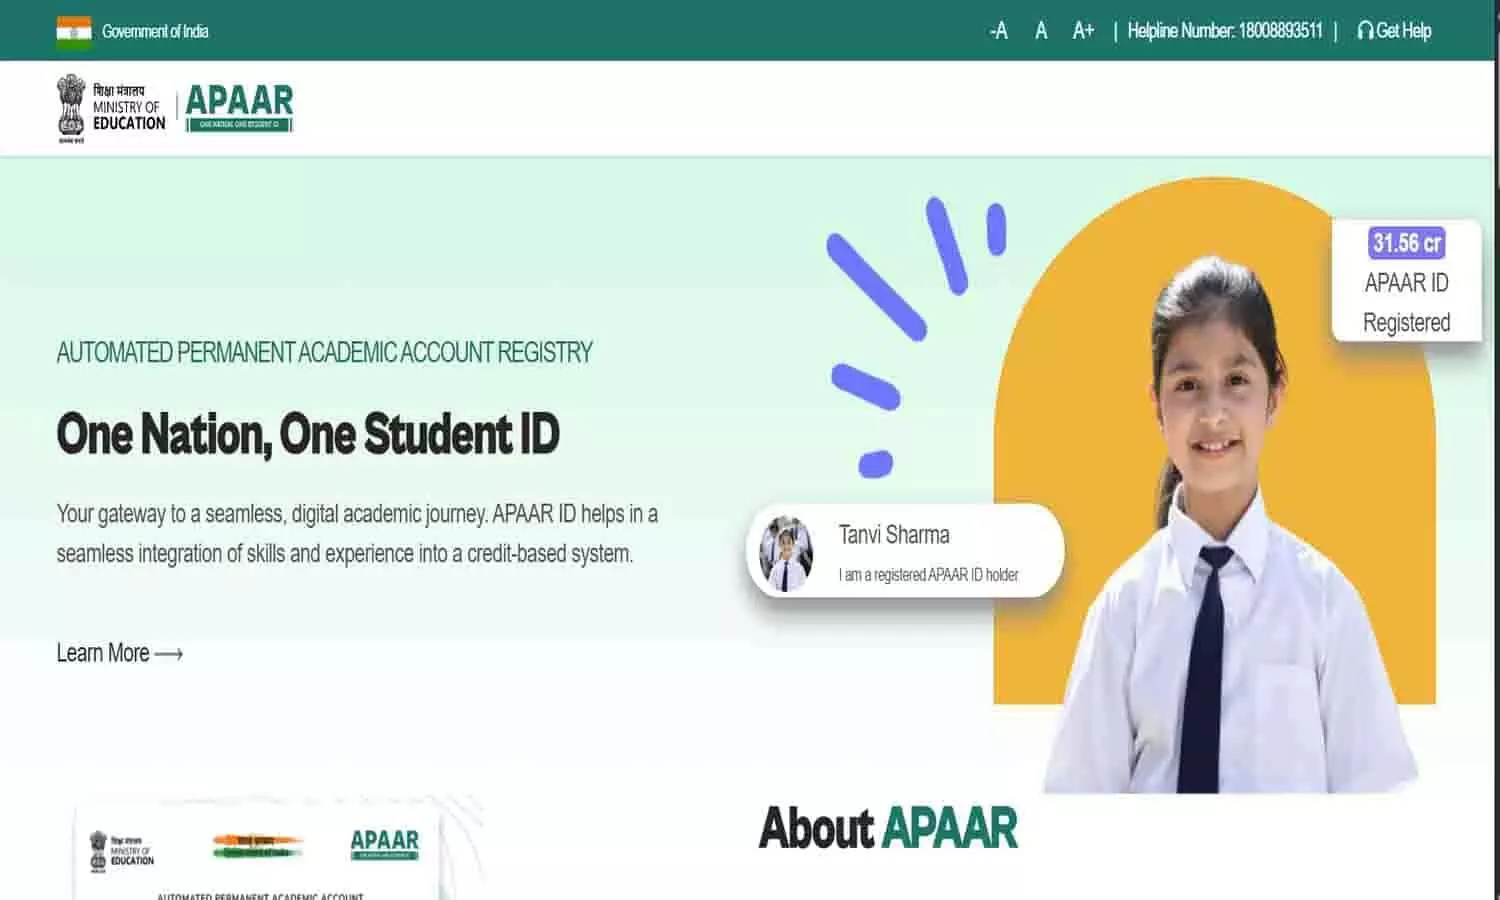Click the APAAR logo on the bottom card
Screen dimensions: 1500x900
[x=385, y=845]
